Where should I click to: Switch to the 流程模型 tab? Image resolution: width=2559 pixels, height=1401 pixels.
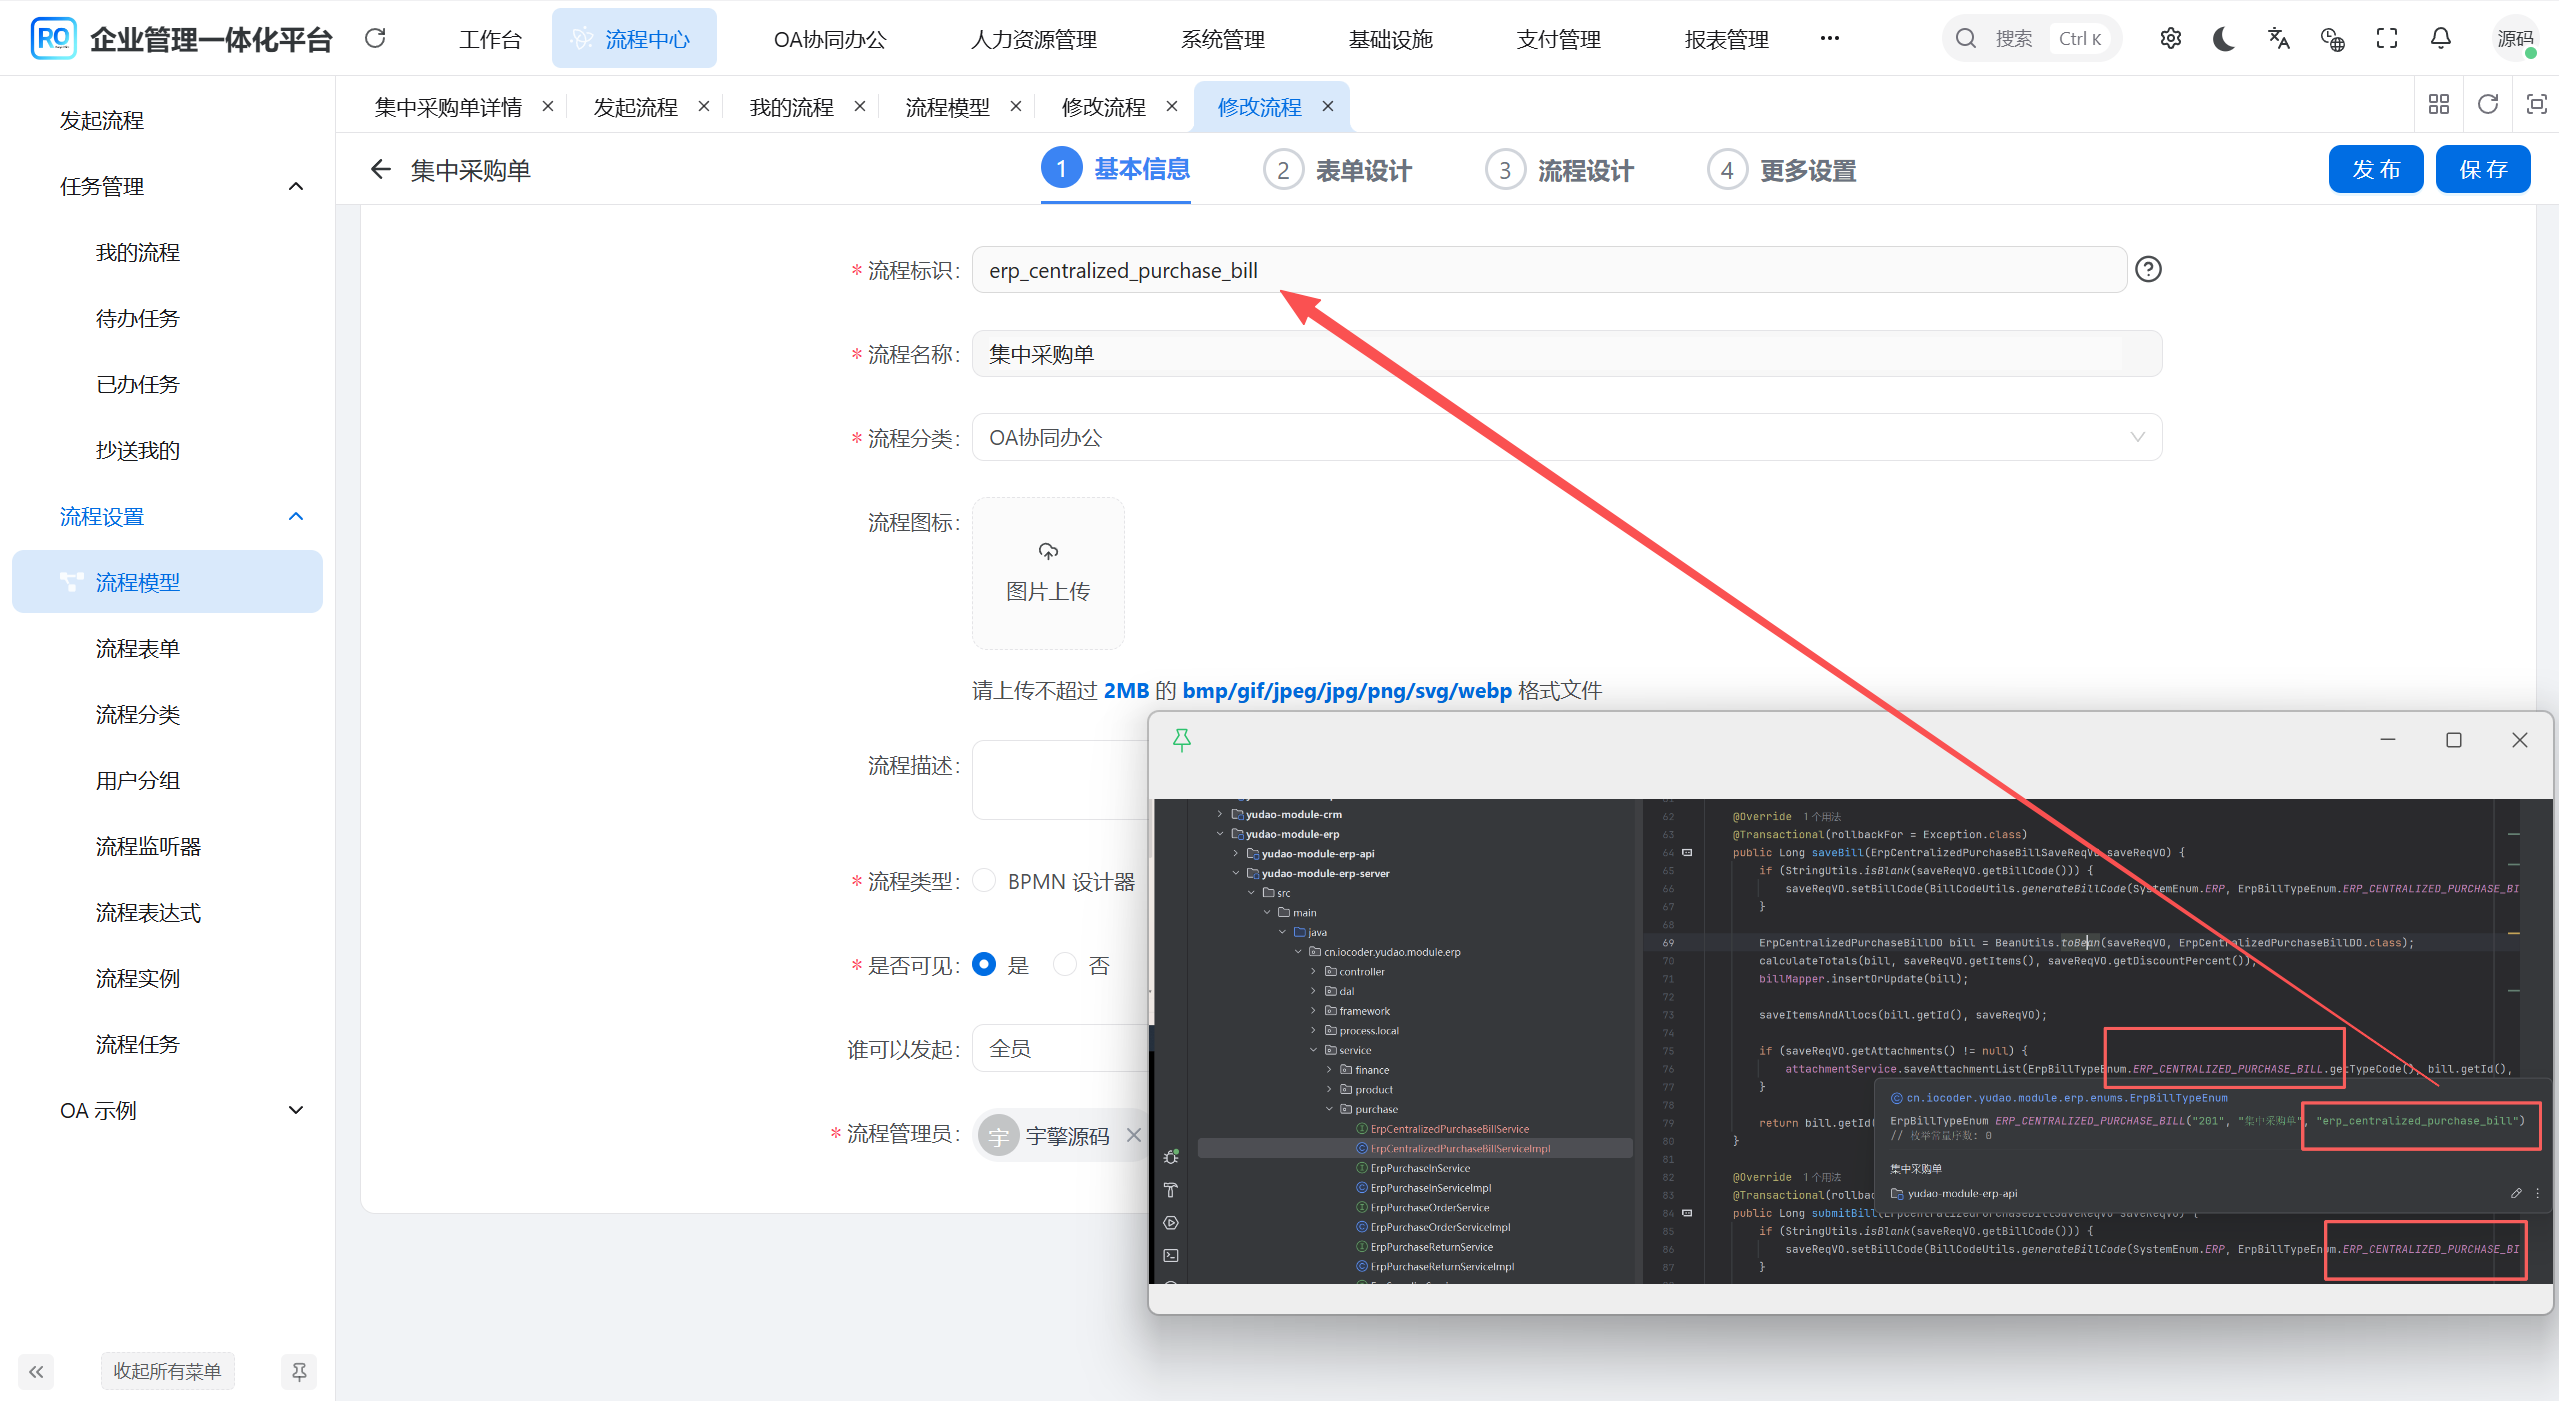[946, 107]
